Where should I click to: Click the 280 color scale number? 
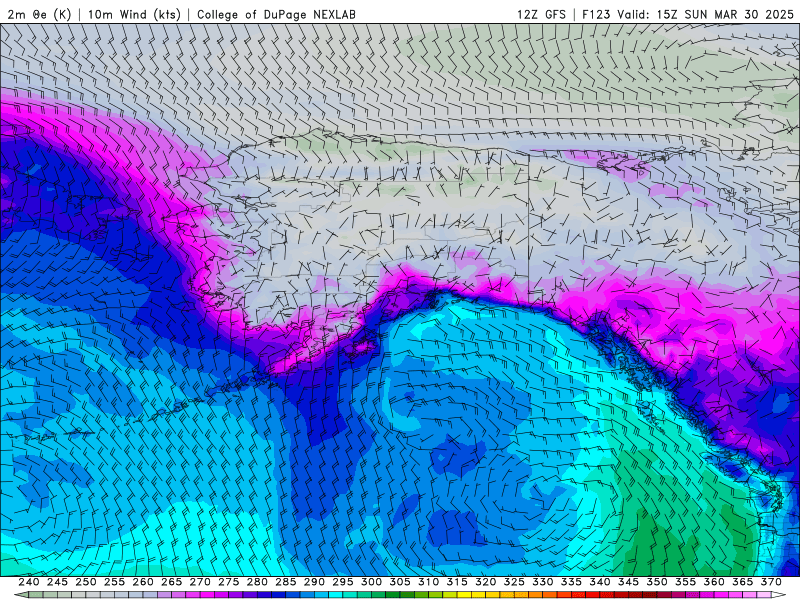pos(257,582)
